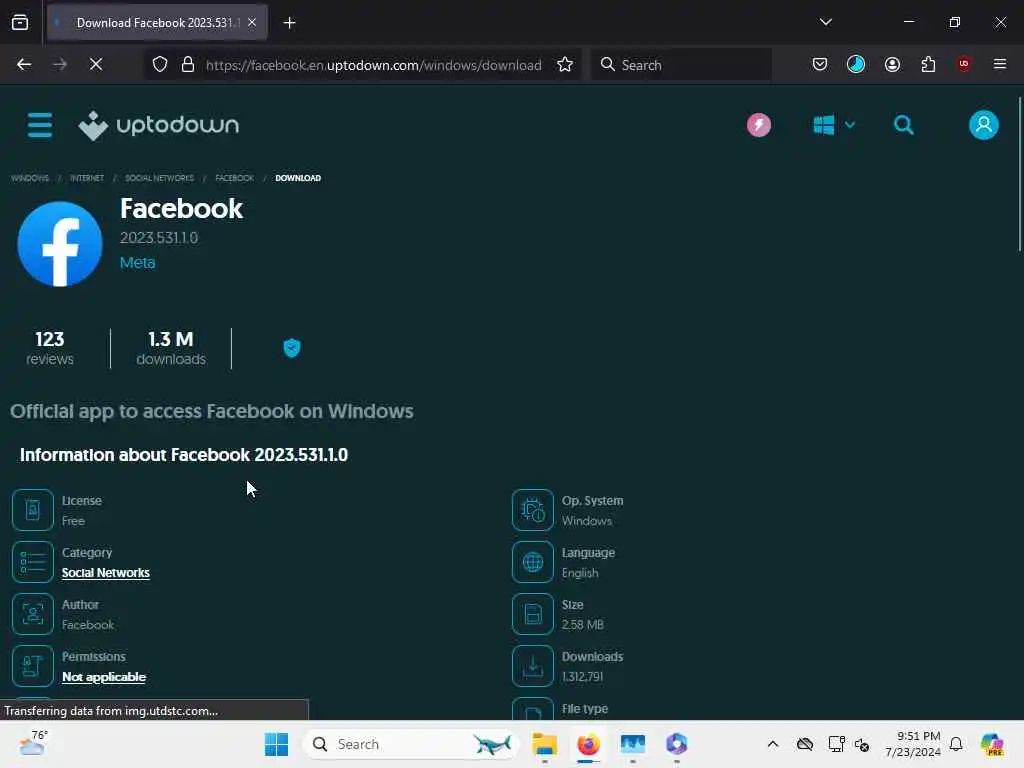Open Uptodown site search magnifier
Image resolution: width=1024 pixels, height=768 pixels.
pyautogui.click(x=904, y=125)
